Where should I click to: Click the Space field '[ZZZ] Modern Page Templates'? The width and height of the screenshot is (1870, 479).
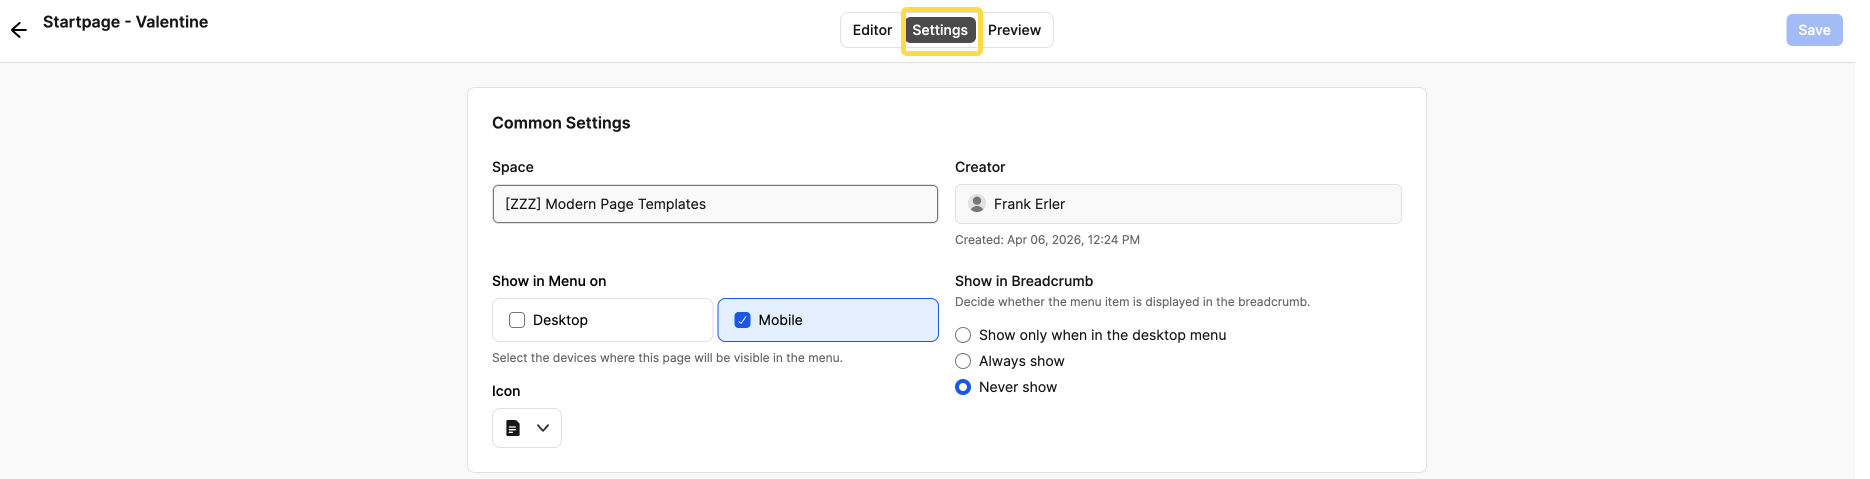pyautogui.click(x=715, y=204)
